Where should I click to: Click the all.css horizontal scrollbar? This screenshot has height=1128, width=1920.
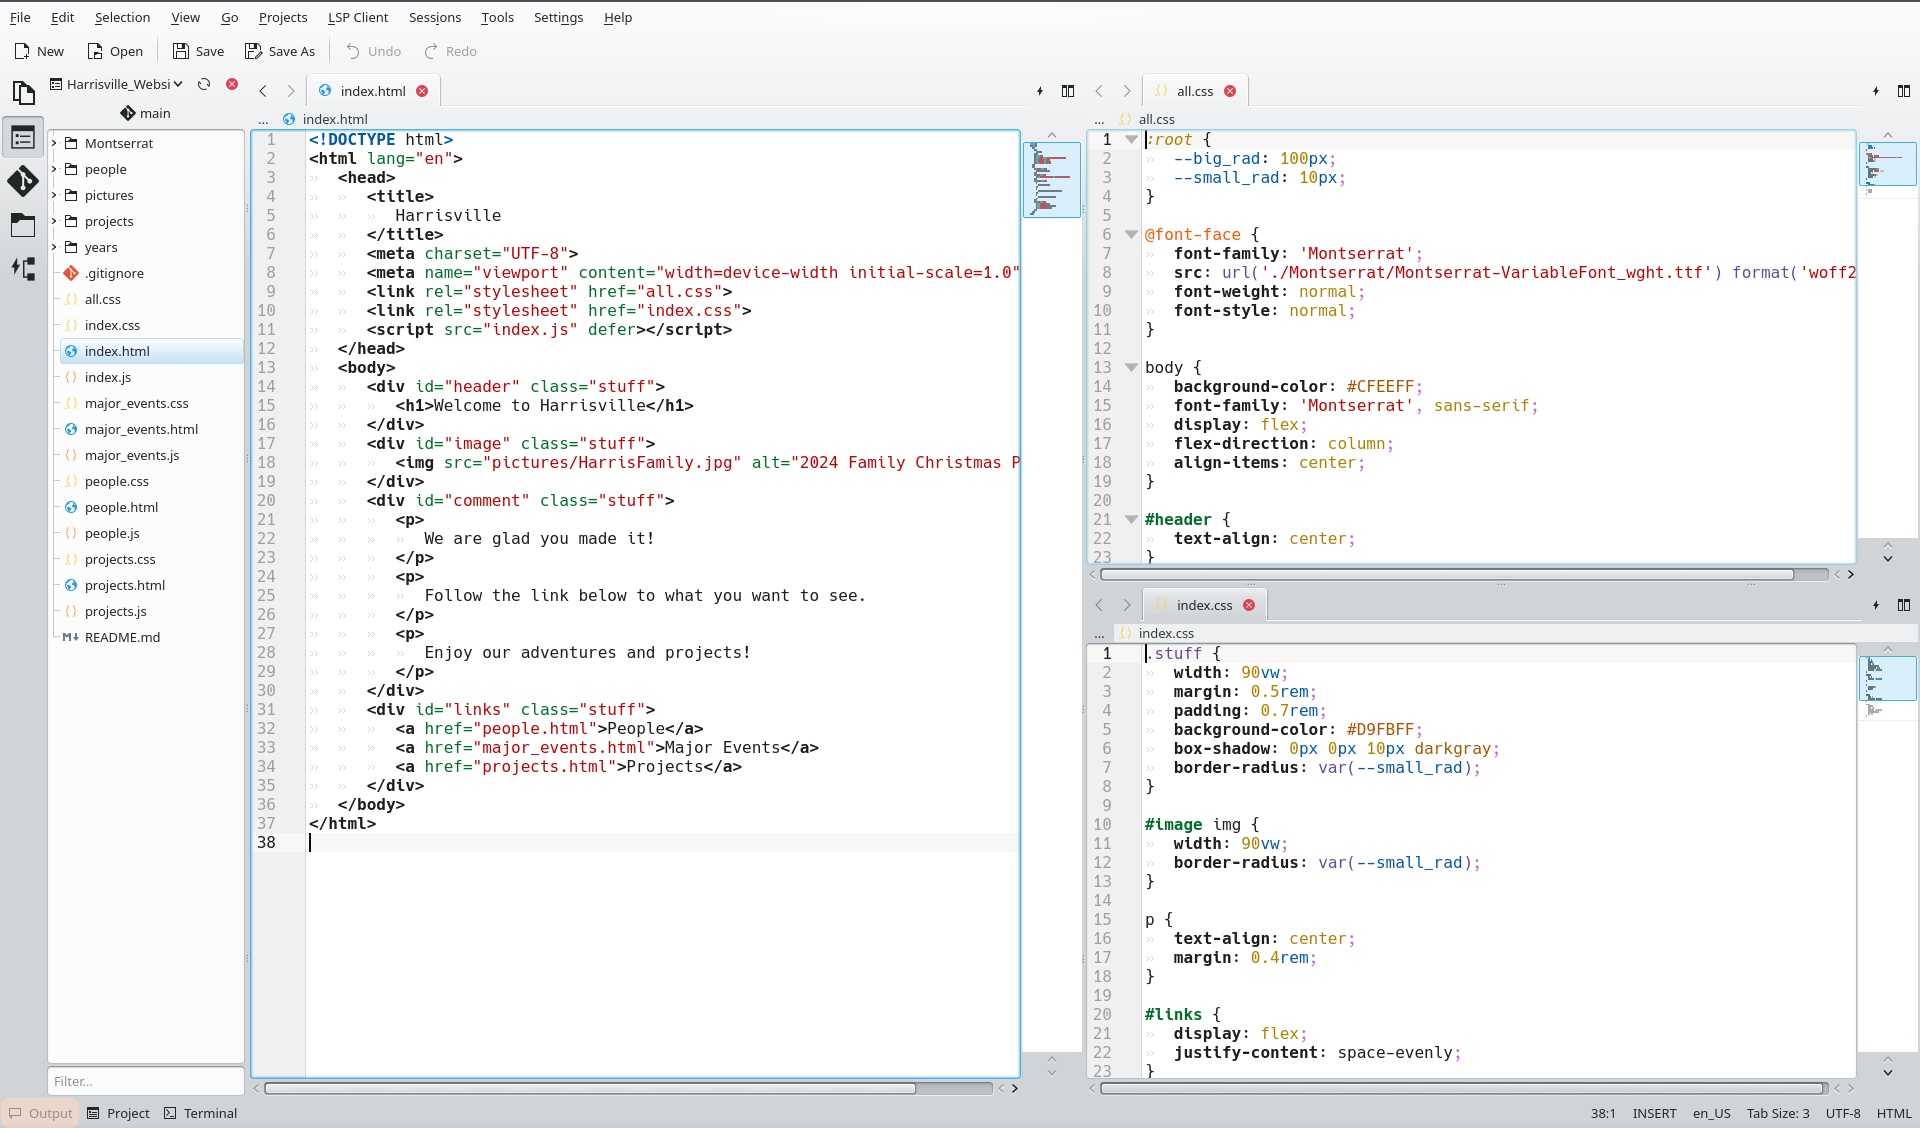click(1446, 574)
